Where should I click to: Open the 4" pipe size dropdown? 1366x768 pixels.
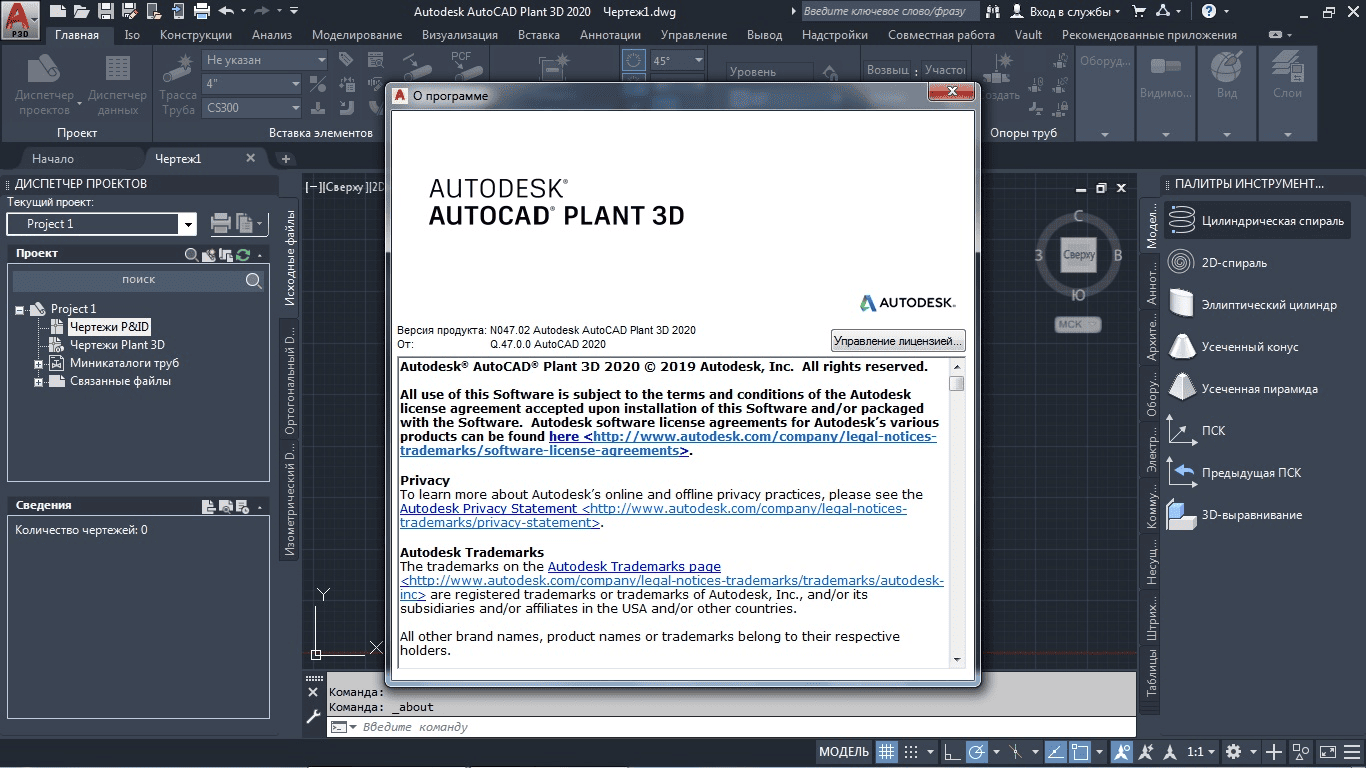[x=252, y=83]
